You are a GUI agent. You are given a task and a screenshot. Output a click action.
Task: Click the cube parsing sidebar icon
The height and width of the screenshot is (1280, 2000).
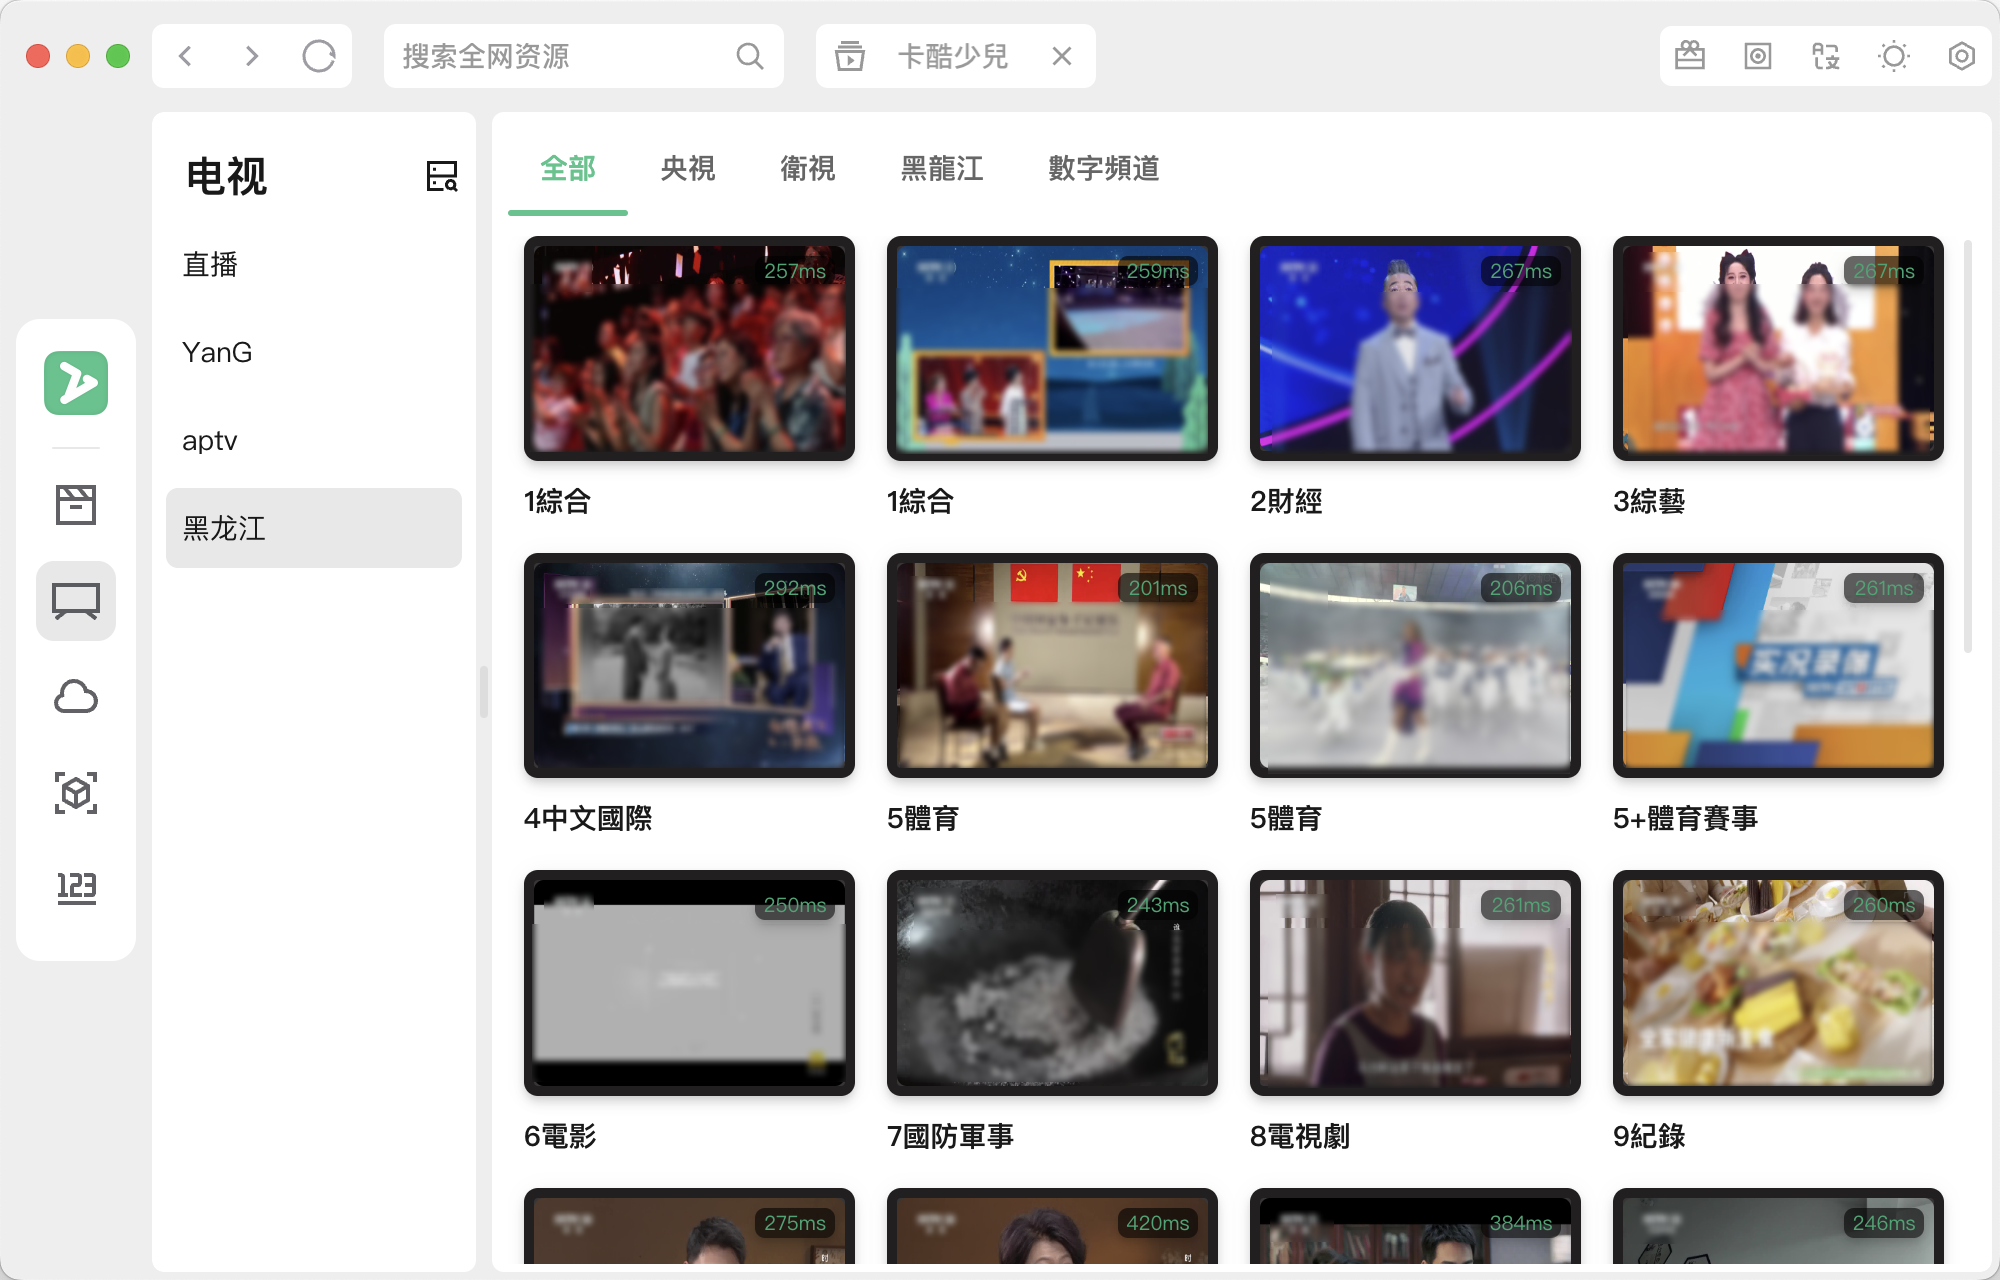pyautogui.click(x=76, y=793)
